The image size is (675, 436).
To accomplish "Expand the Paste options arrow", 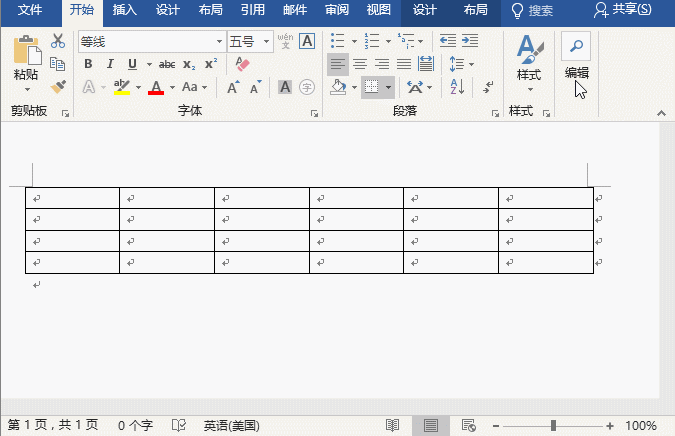I will point(27,90).
